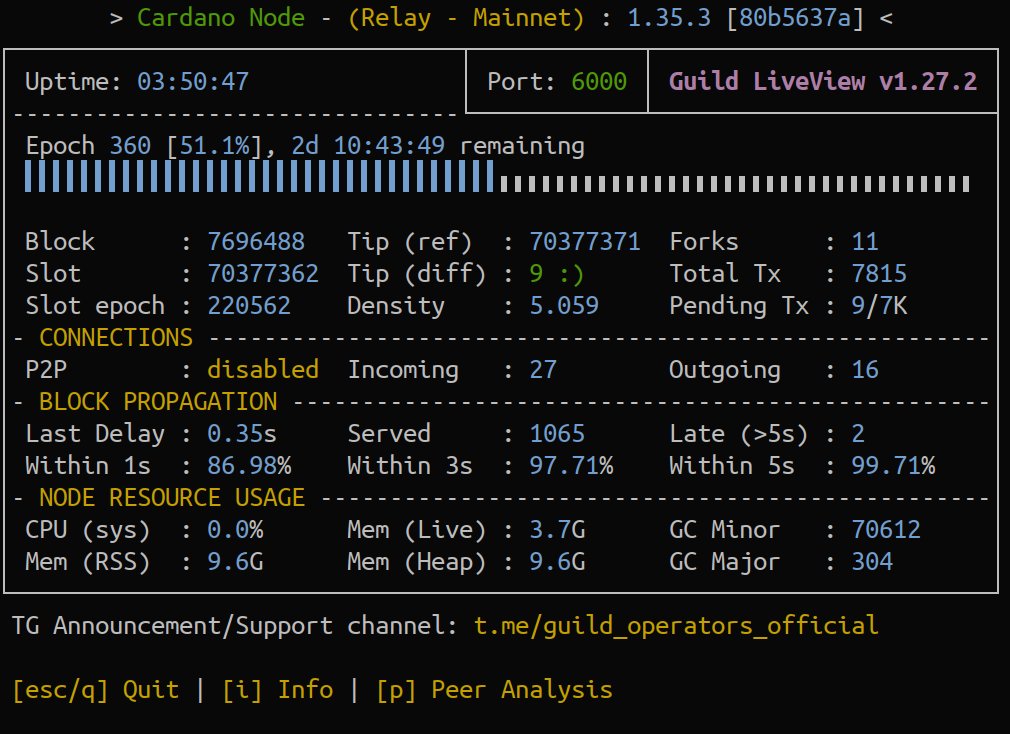1010x734 pixels.
Task: Click the Tip (ref) label
Action: pyautogui.click(x=410, y=242)
